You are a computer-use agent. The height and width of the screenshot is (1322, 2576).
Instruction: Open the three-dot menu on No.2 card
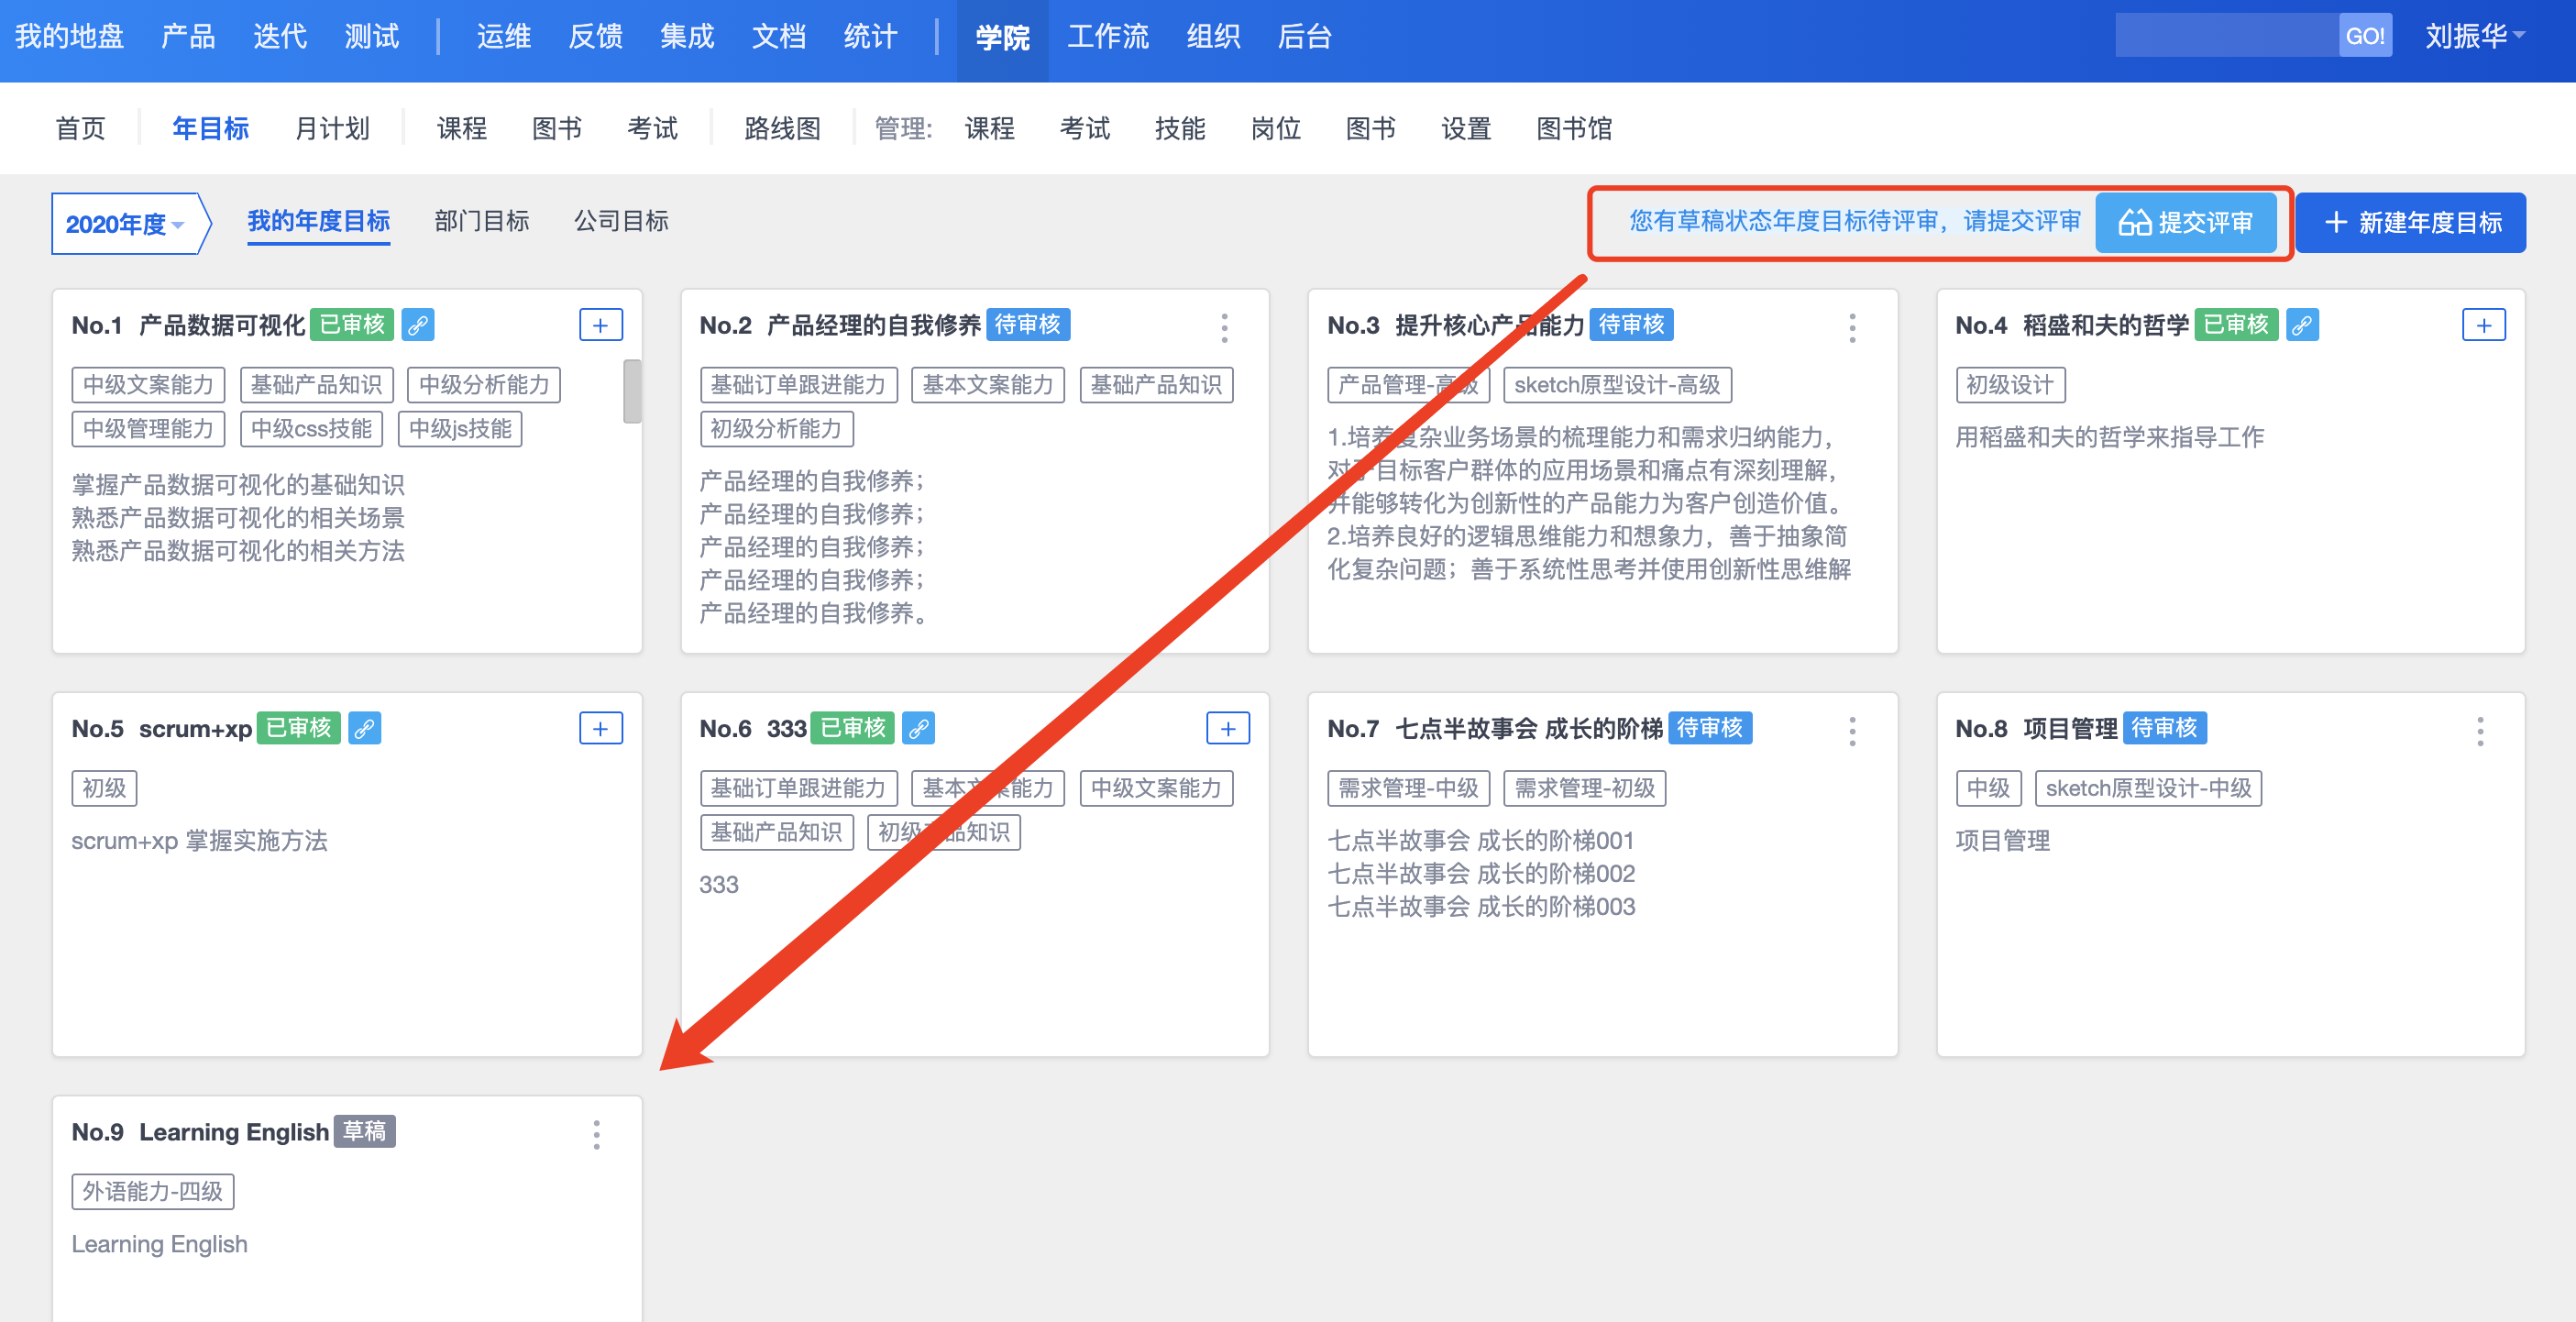click(1224, 327)
